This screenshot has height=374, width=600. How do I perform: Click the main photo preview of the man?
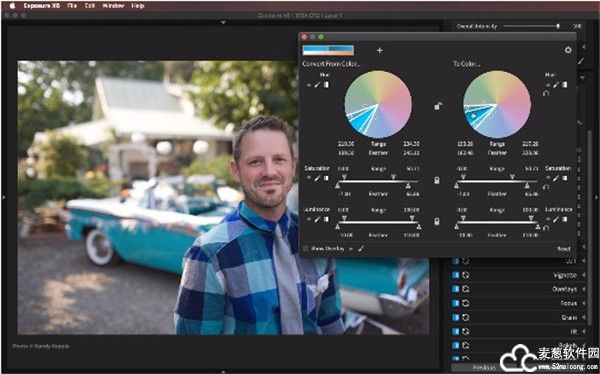point(223,198)
